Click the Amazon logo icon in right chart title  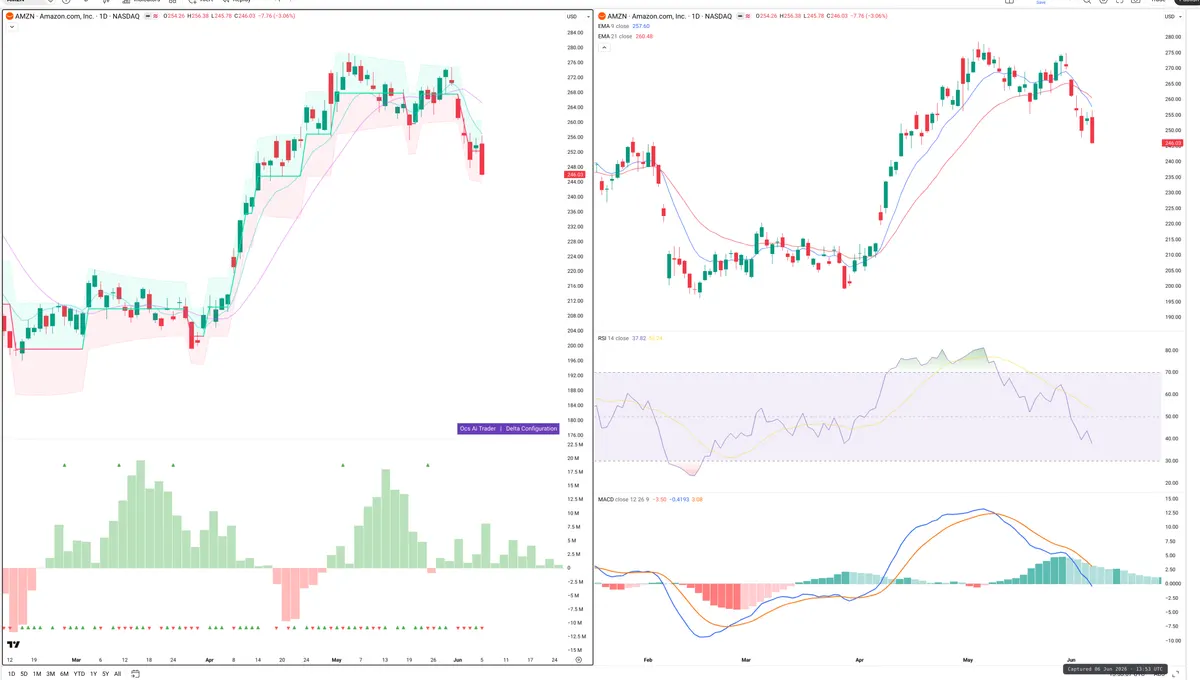[601, 16]
